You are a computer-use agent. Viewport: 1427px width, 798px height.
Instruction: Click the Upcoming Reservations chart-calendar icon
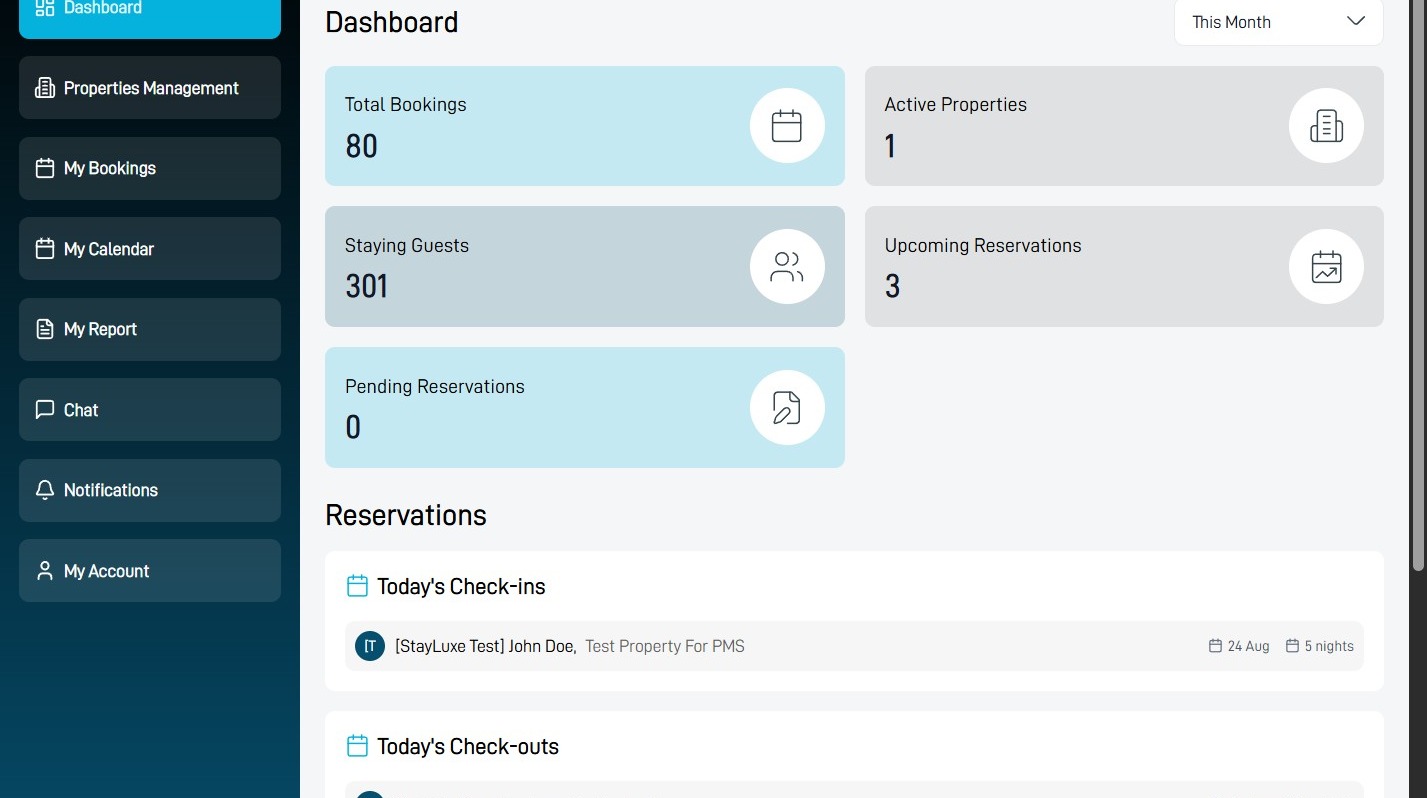click(x=1326, y=267)
